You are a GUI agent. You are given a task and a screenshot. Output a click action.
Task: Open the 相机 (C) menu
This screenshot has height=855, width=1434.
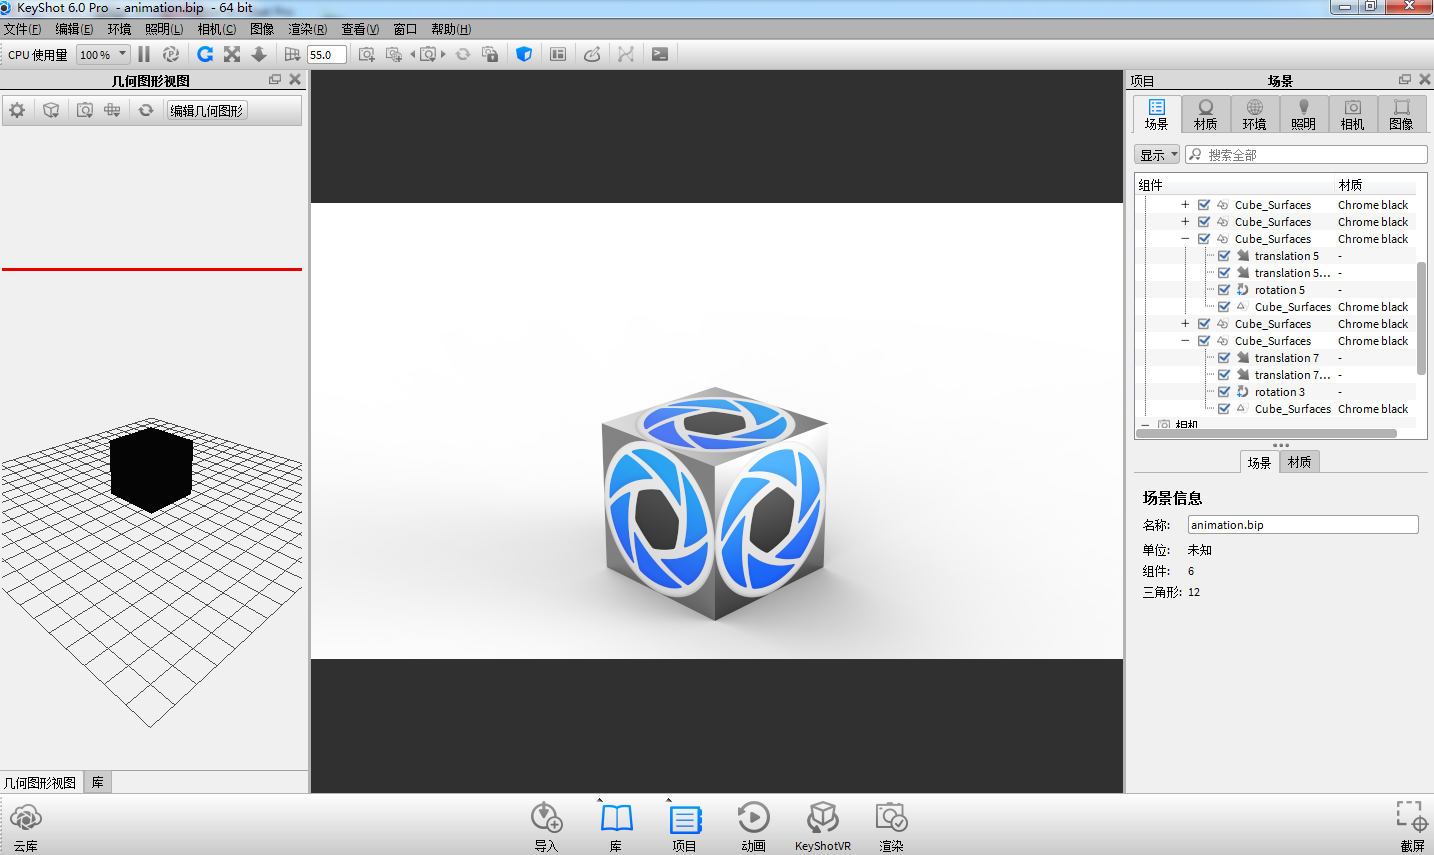point(217,29)
